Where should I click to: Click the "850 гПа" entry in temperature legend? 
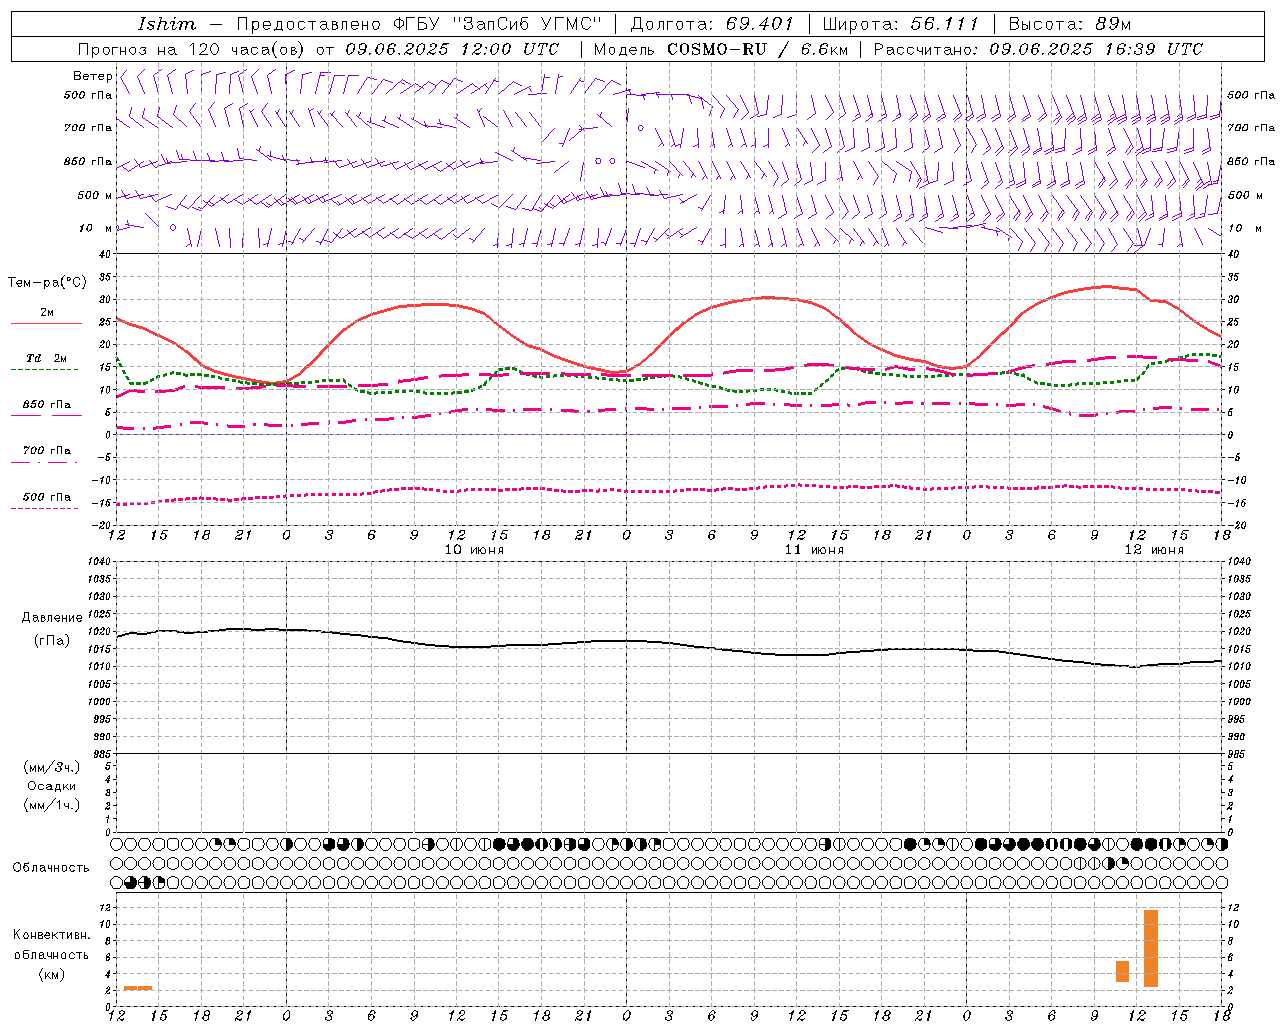47,405
